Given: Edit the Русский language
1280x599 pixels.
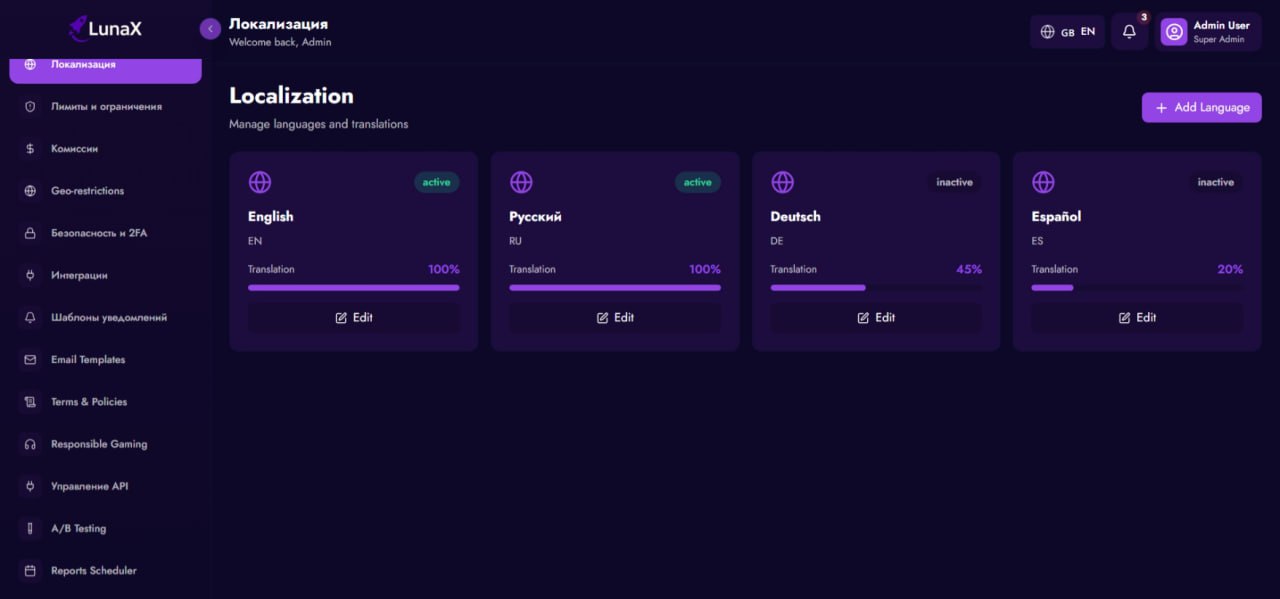Looking at the screenshot, I should pos(615,317).
